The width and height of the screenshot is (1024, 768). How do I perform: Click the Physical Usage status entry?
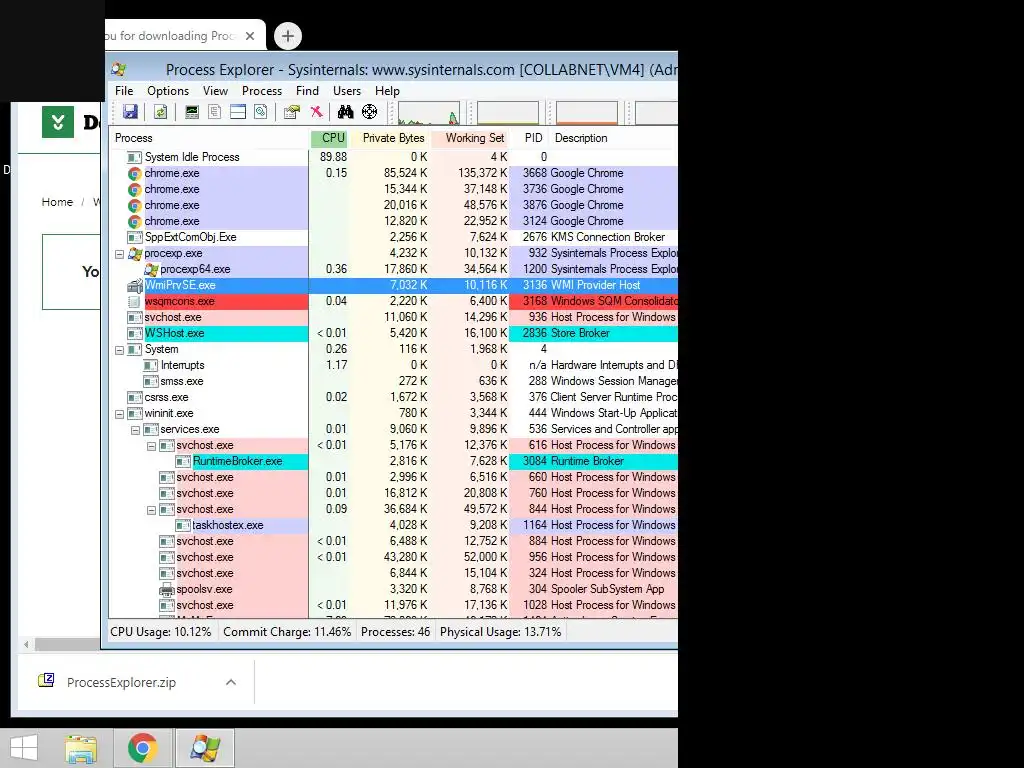pyautogui.click(x=500, y=632)
